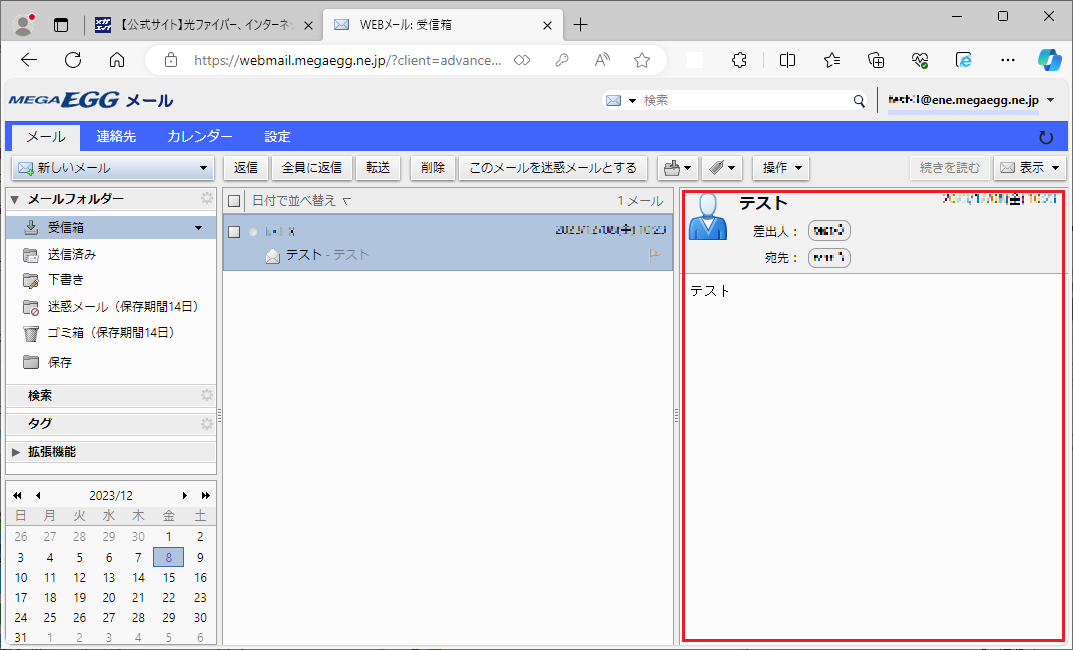Click このメールを迷惑メールとする button
1073x650 pixels.
pyautogui.click(x=553, y=168)
